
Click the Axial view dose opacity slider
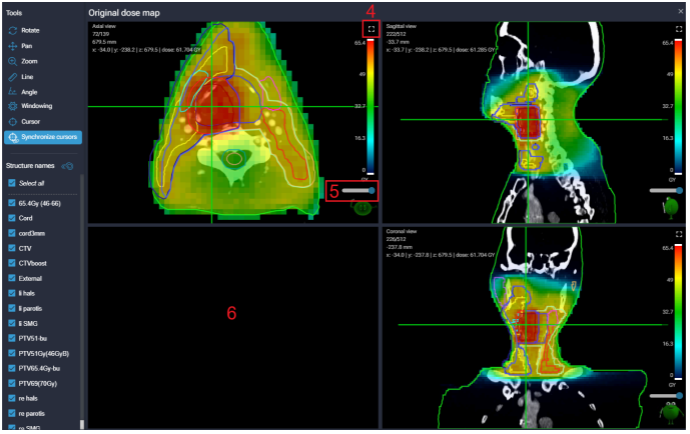click(x=358, y=189)
